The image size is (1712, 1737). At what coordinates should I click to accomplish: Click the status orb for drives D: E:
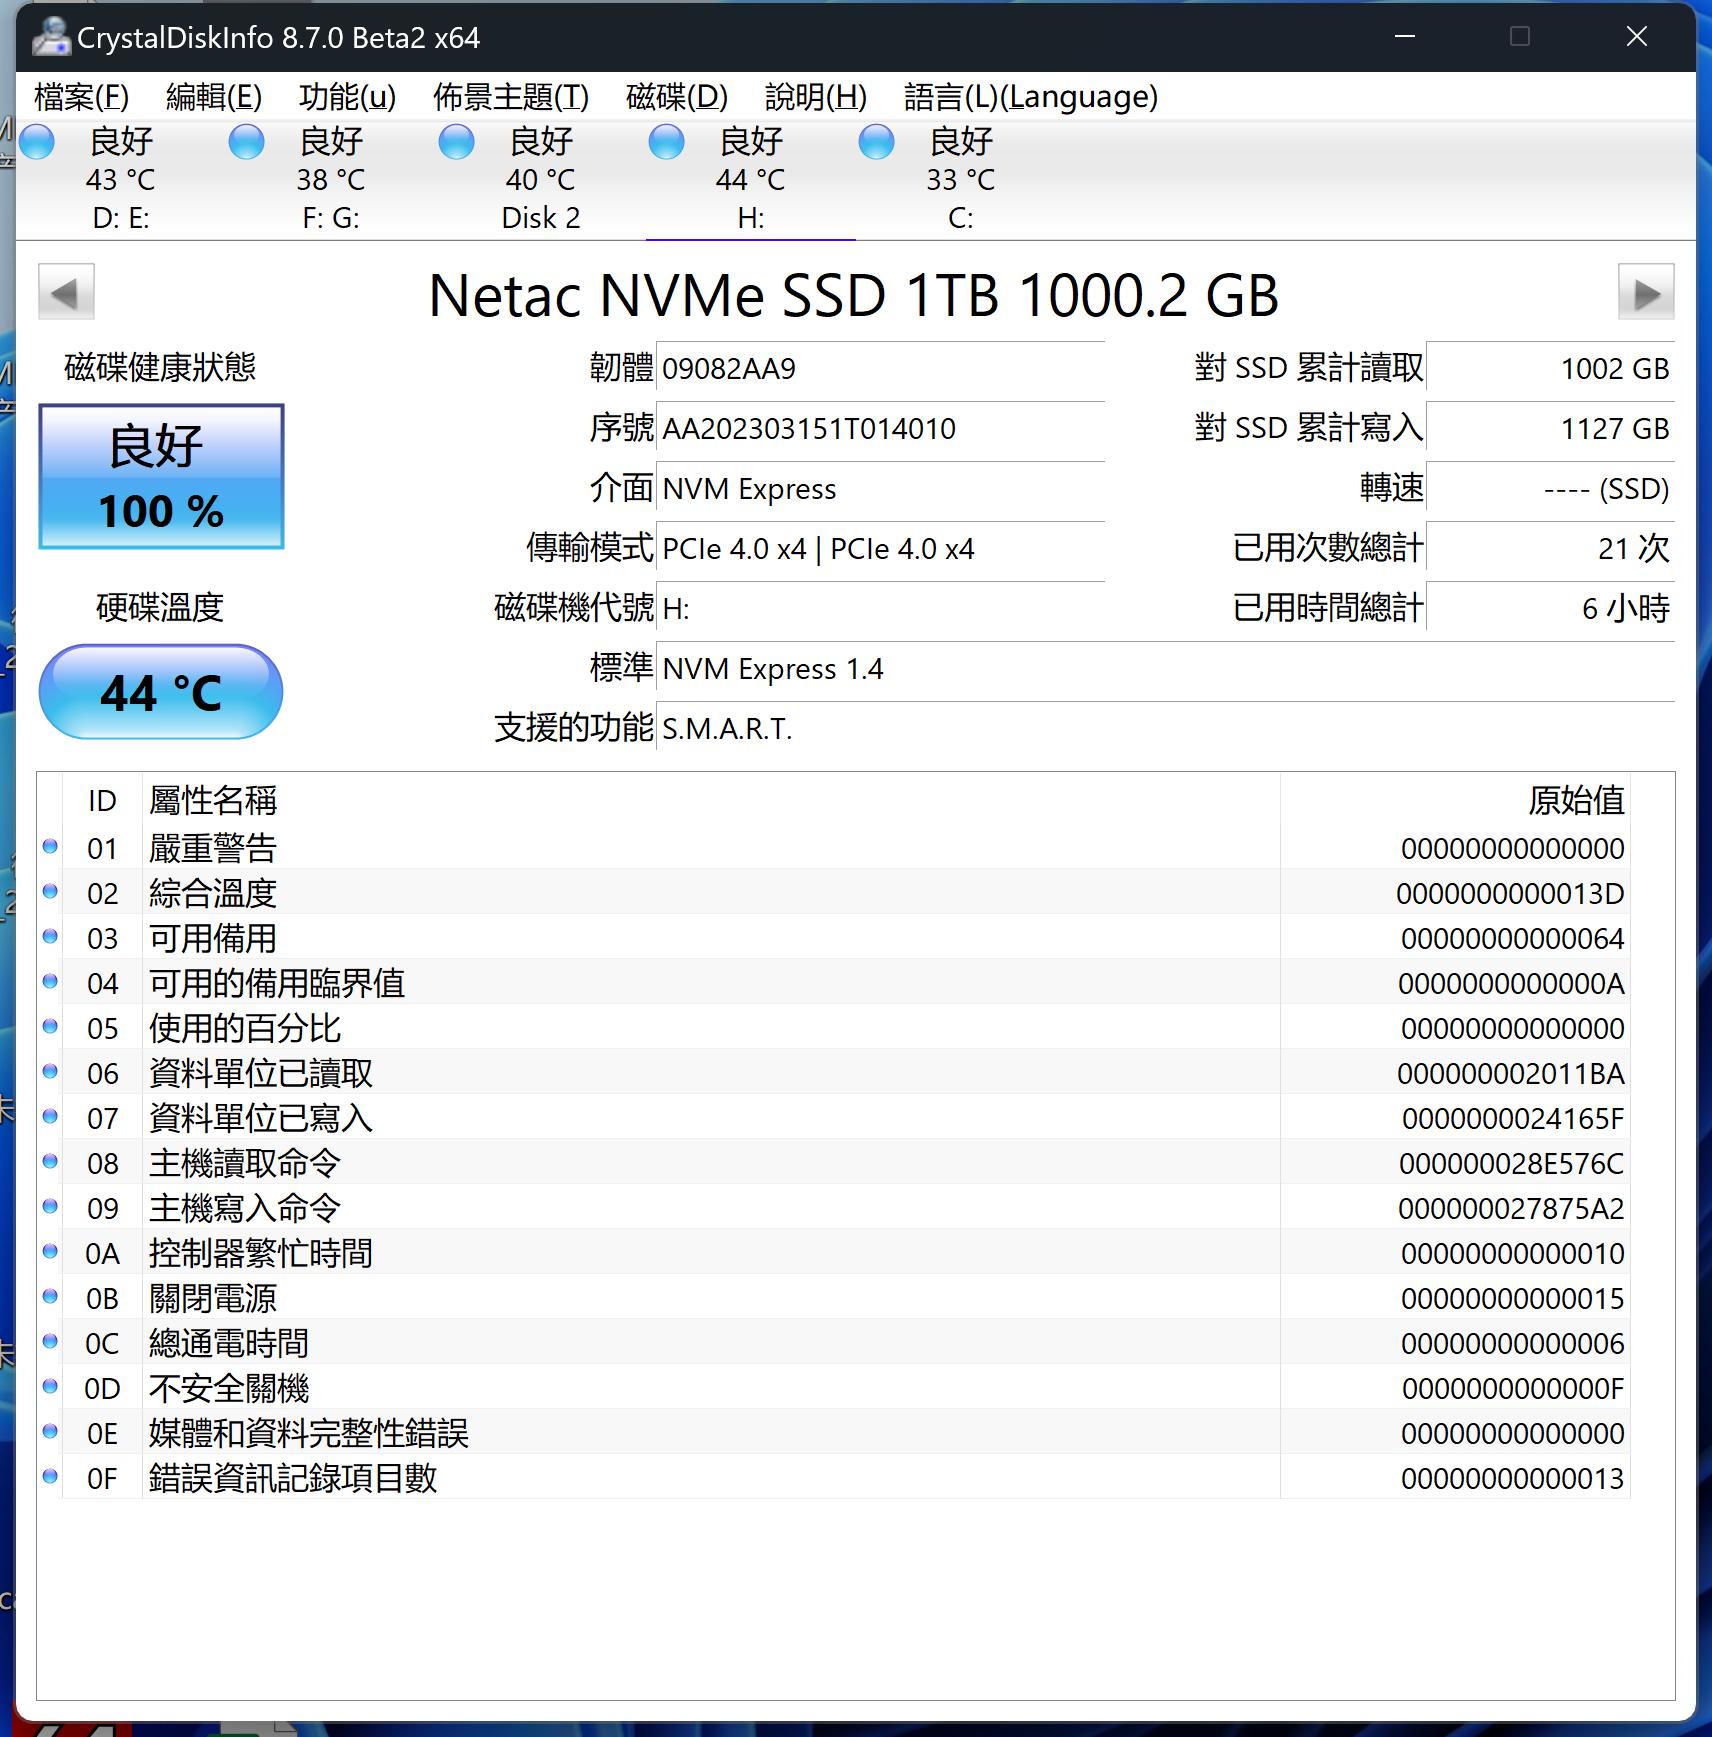(38, 143)
